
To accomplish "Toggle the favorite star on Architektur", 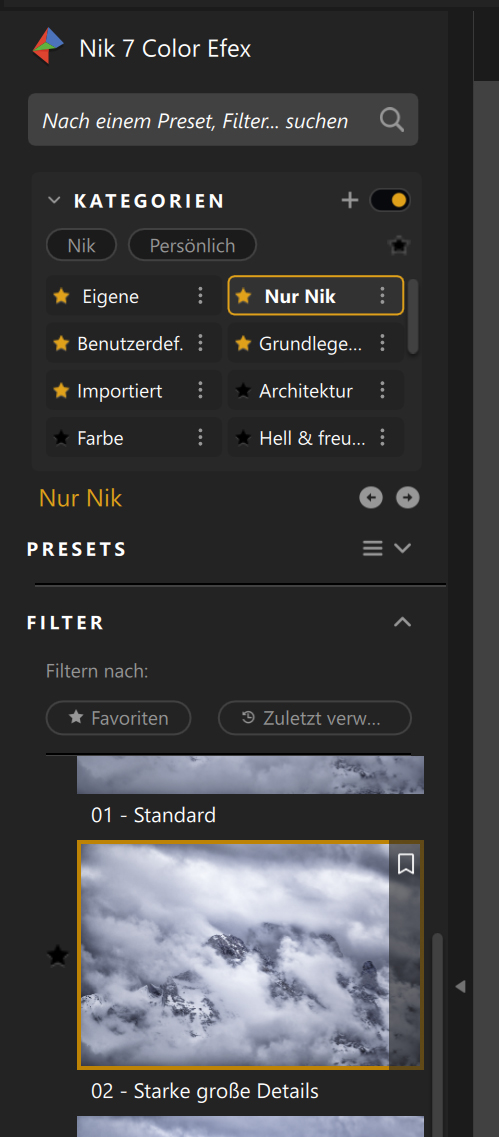I will (244, 392).
